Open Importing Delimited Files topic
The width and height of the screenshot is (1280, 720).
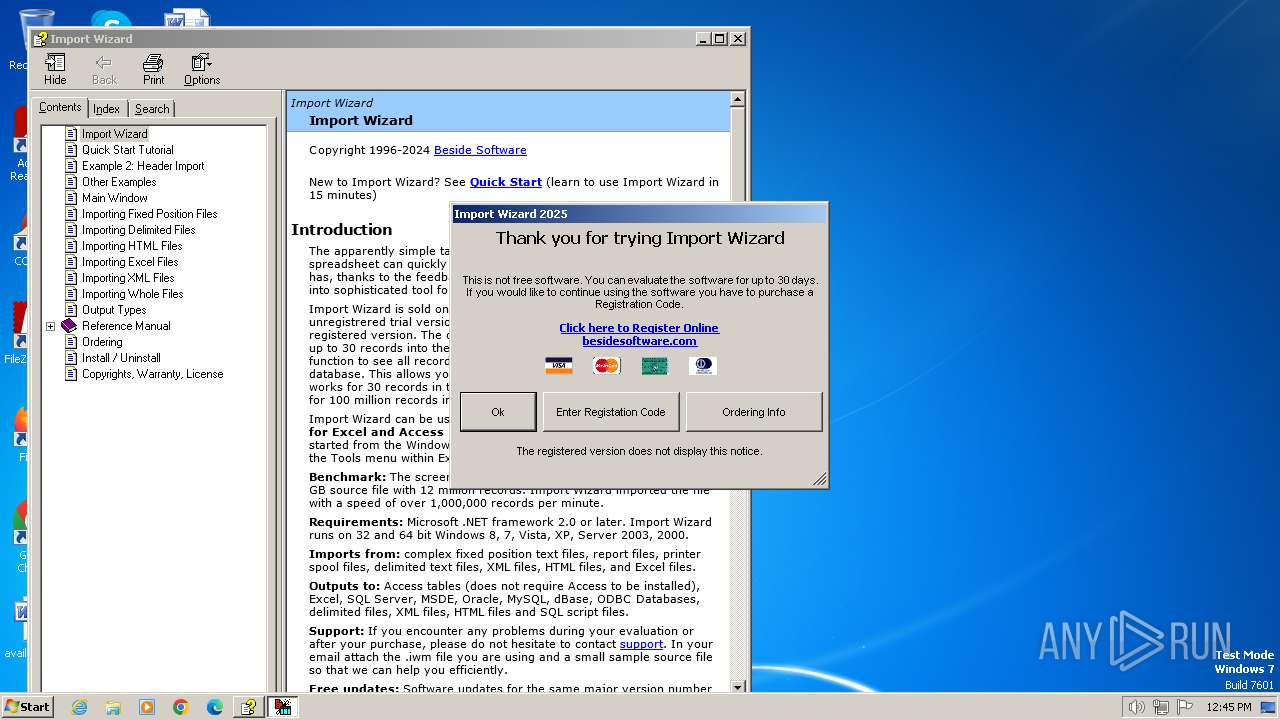(x=138, y=230)
